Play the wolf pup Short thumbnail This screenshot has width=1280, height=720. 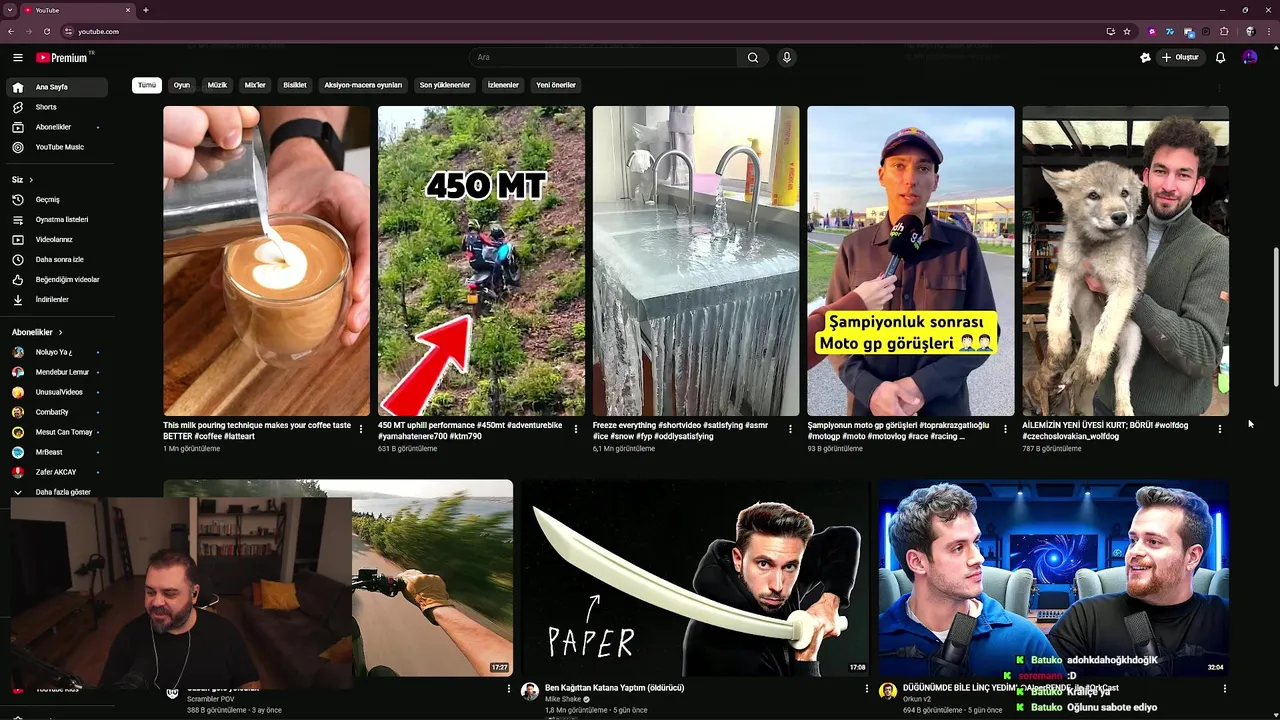(x=1125, y=261)
